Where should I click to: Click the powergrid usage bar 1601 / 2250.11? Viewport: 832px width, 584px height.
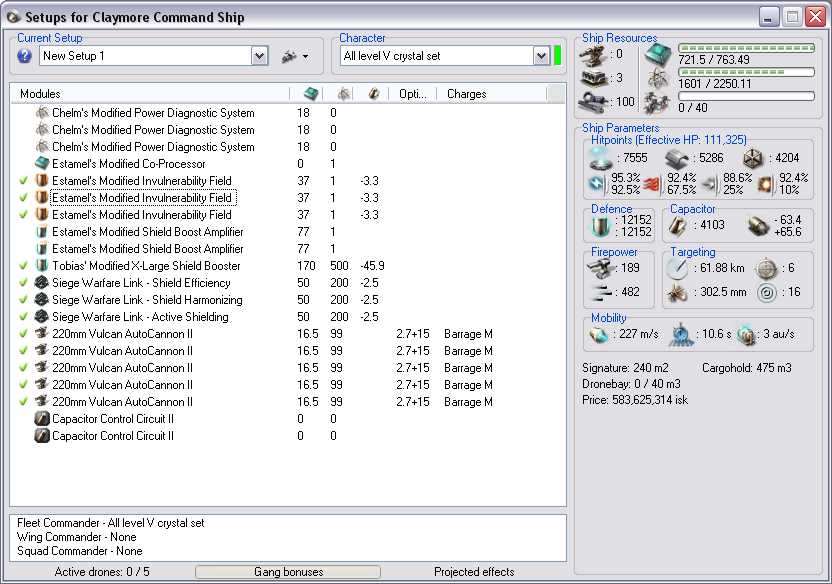746,72
